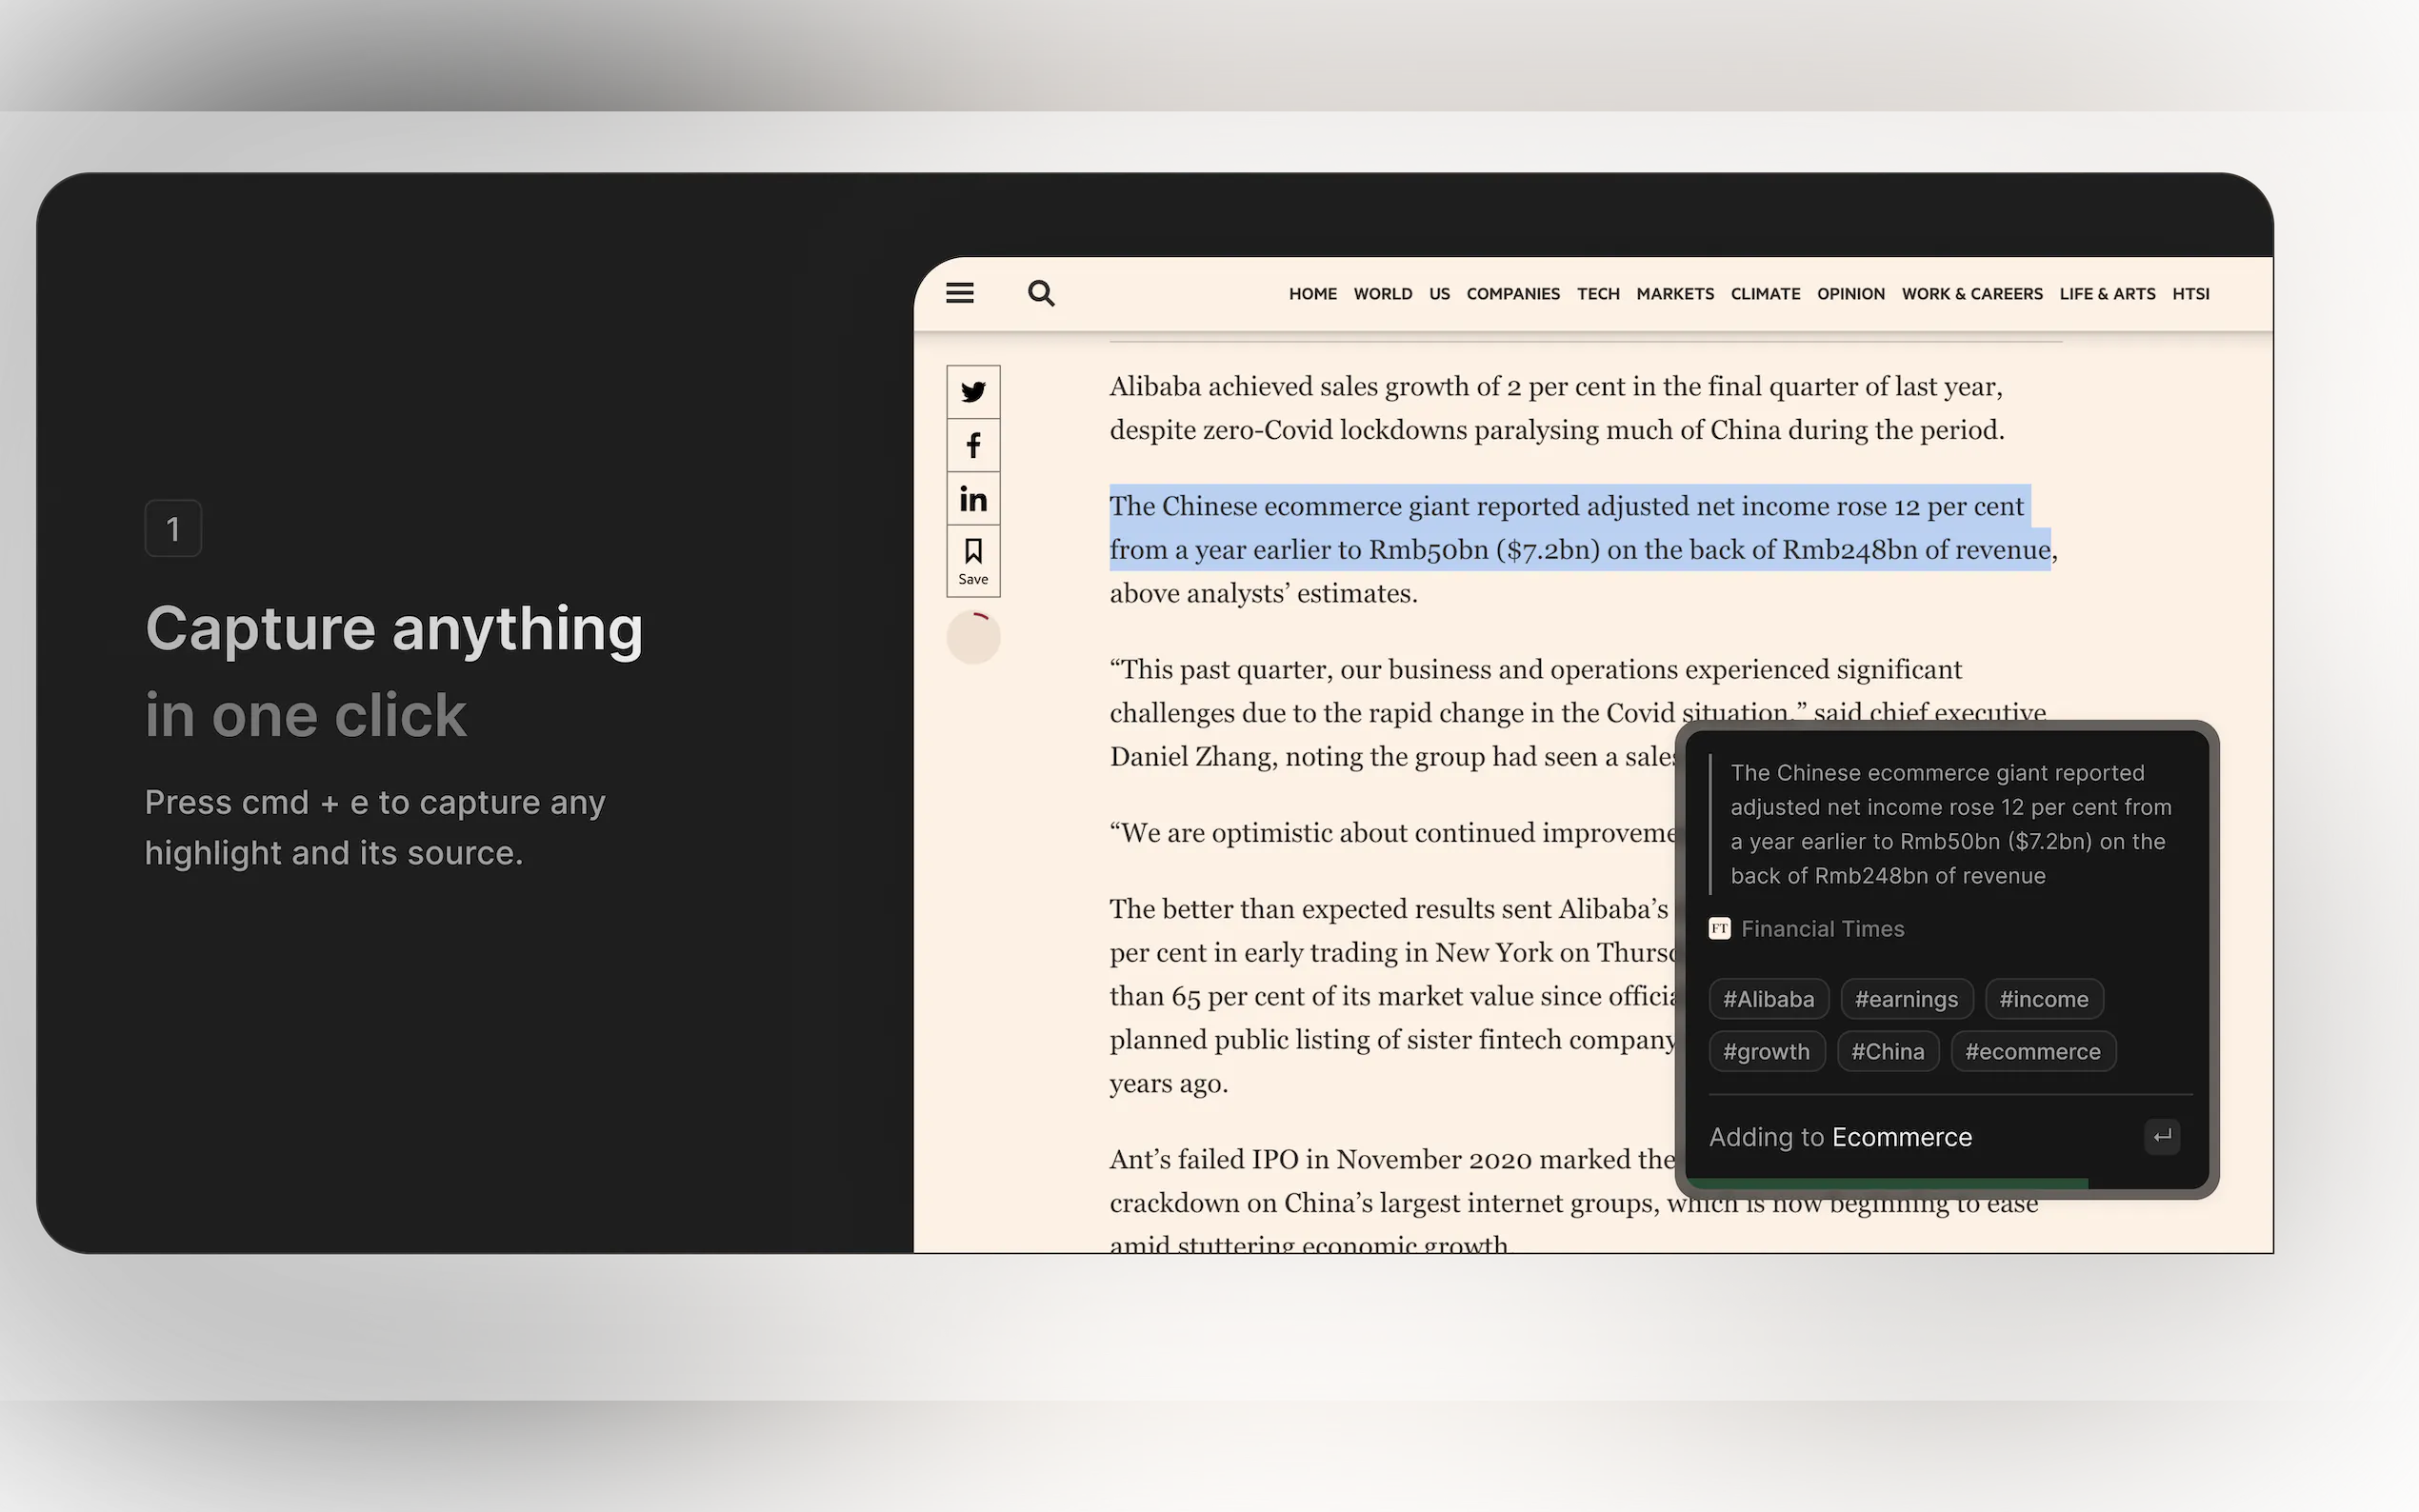Open the WORK & CAREERS section
The height and width of the screenshot is (1512, 2419).
coord(1971,294)
